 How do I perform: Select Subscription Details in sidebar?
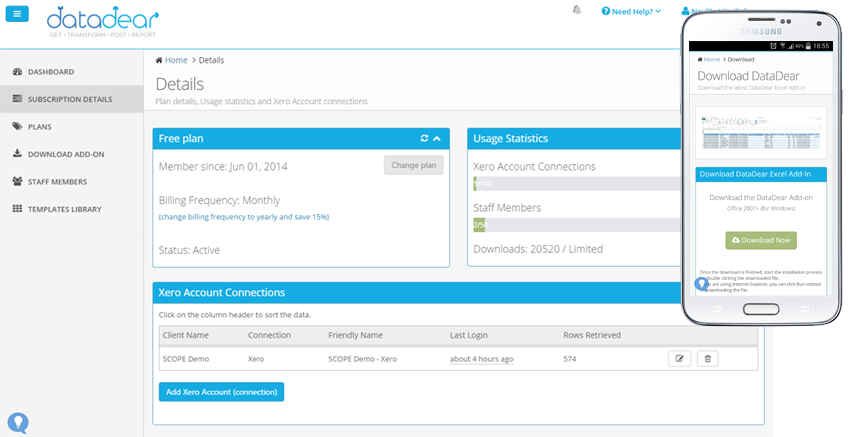[72, 99]
